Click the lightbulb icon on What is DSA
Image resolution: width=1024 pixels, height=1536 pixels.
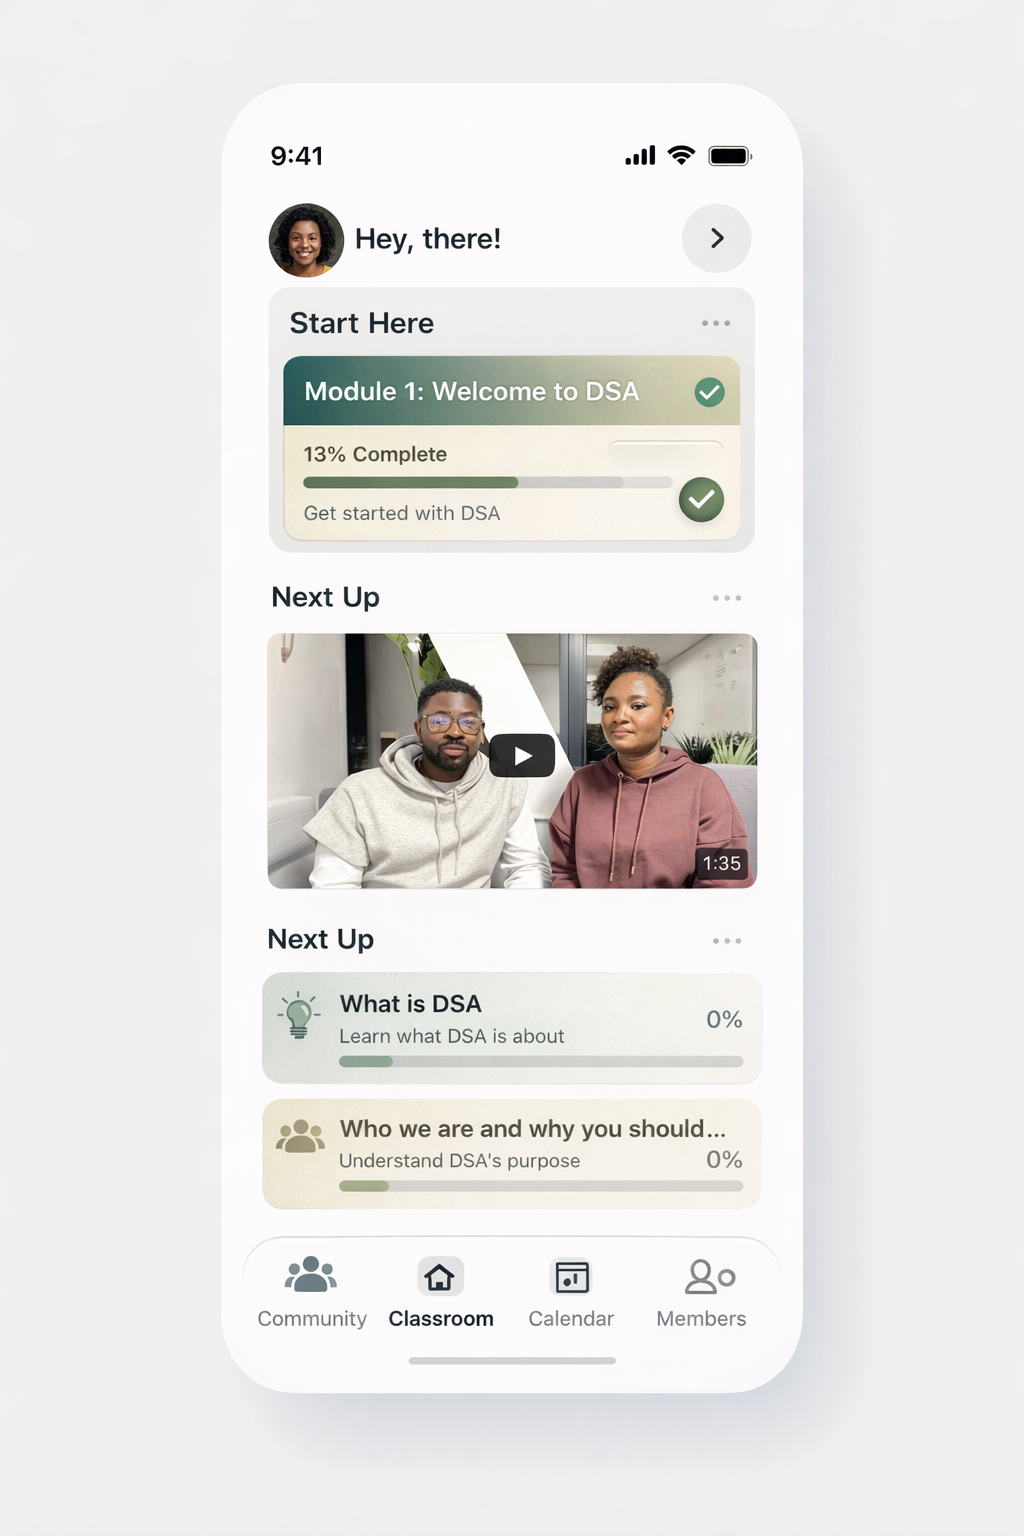299,1015
